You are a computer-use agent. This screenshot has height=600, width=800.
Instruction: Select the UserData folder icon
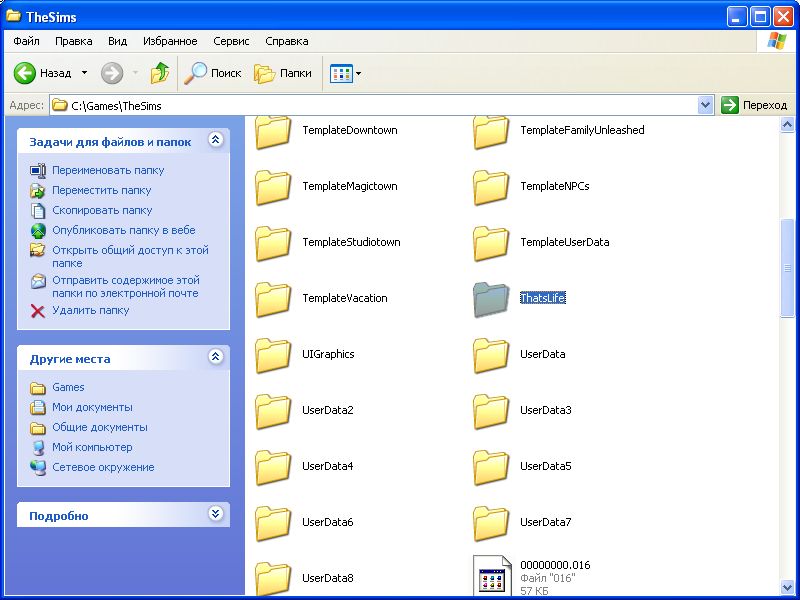pos(491,355)
